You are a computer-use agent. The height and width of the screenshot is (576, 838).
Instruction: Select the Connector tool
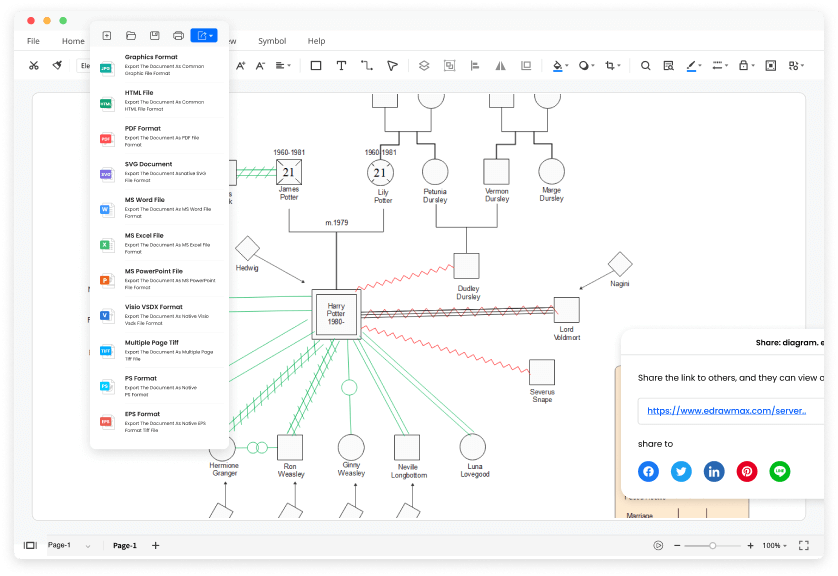click(x=367, y=66)
